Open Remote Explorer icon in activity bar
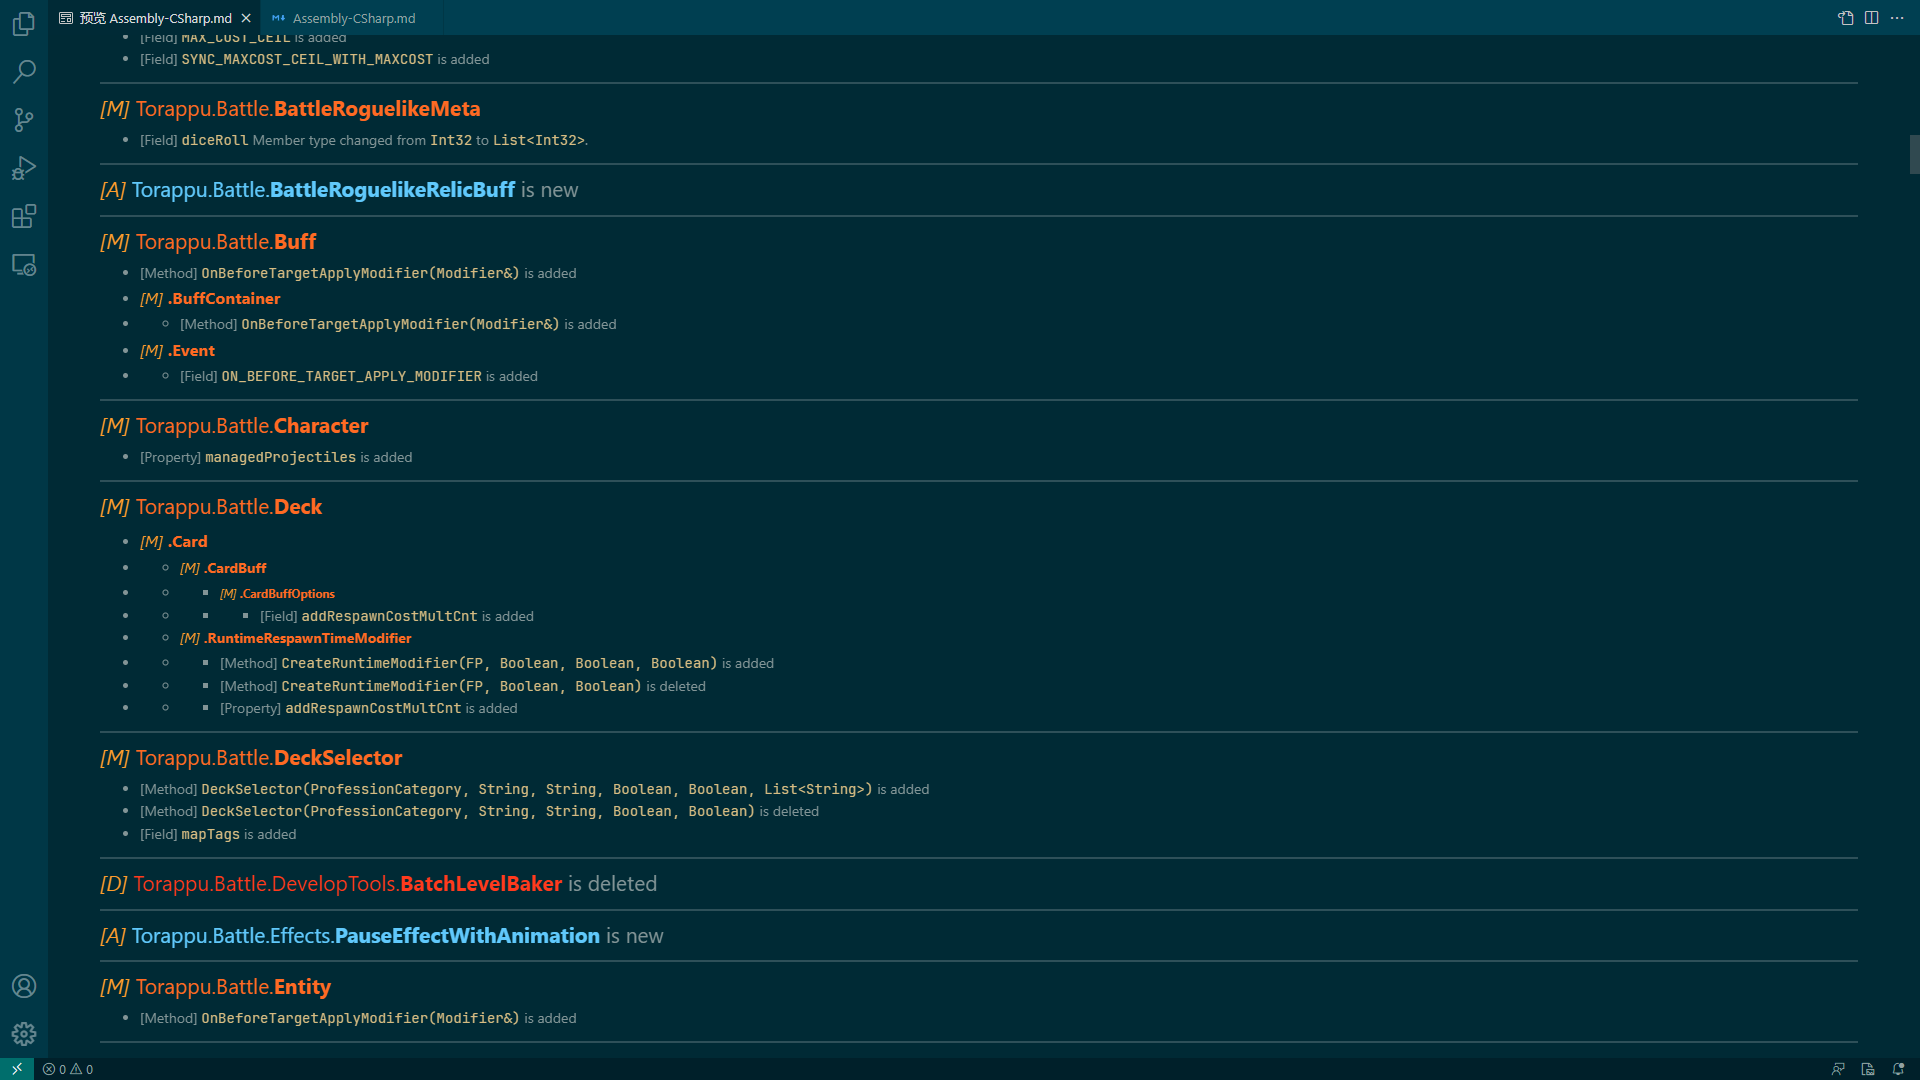This screenshot has width=1920, height=1080. (24, 265)
